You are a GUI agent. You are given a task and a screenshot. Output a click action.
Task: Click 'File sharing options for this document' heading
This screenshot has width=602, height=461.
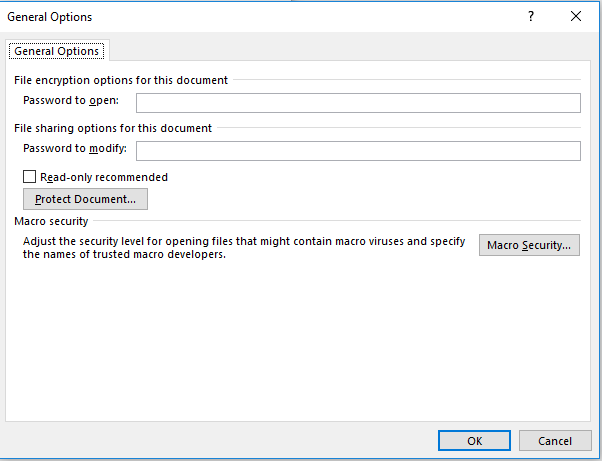click(x=113, y=128)
